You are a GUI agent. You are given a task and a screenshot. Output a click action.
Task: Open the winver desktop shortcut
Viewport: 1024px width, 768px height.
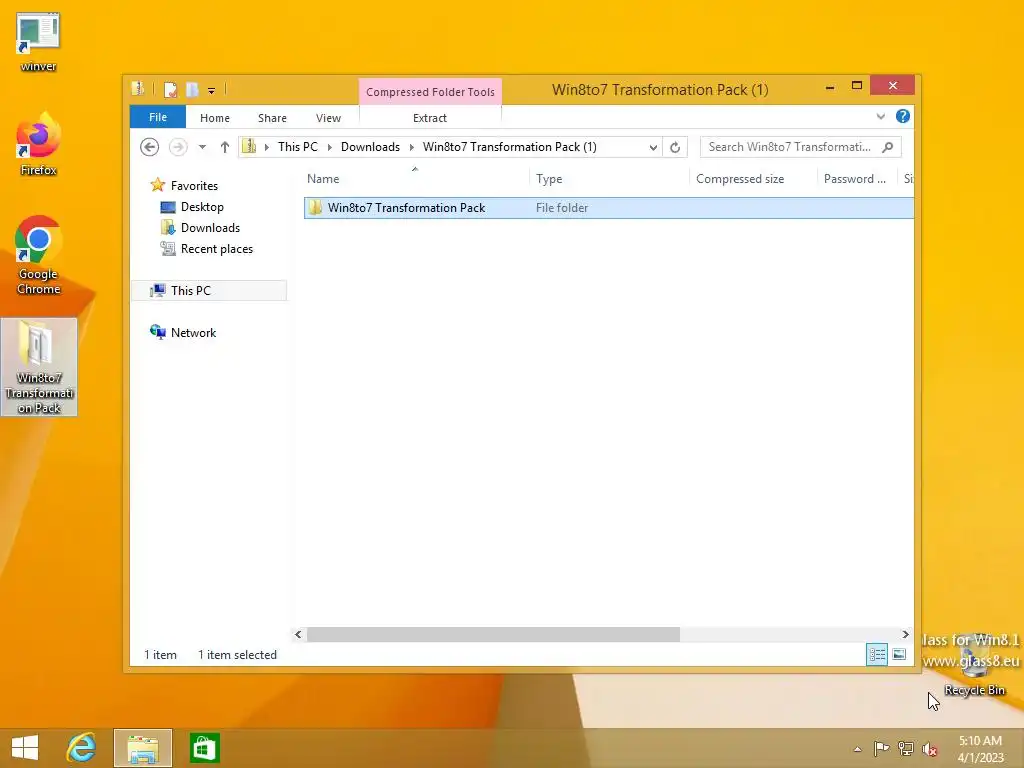(38, 42)
